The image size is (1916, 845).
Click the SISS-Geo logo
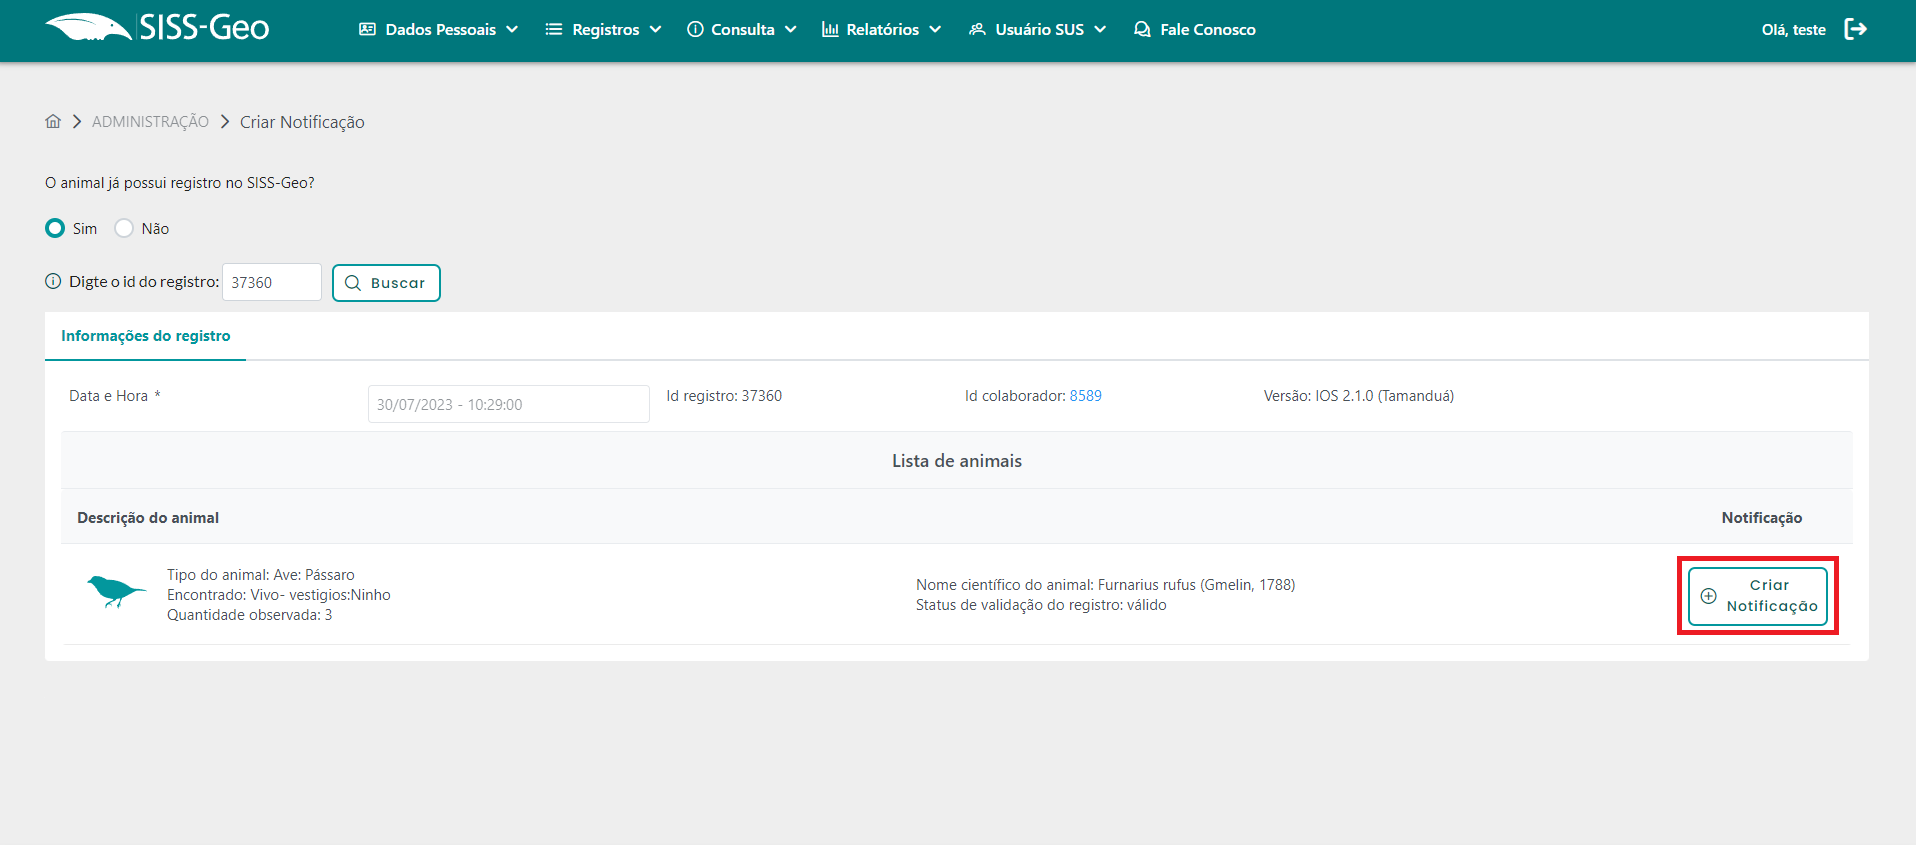[157, 28]
